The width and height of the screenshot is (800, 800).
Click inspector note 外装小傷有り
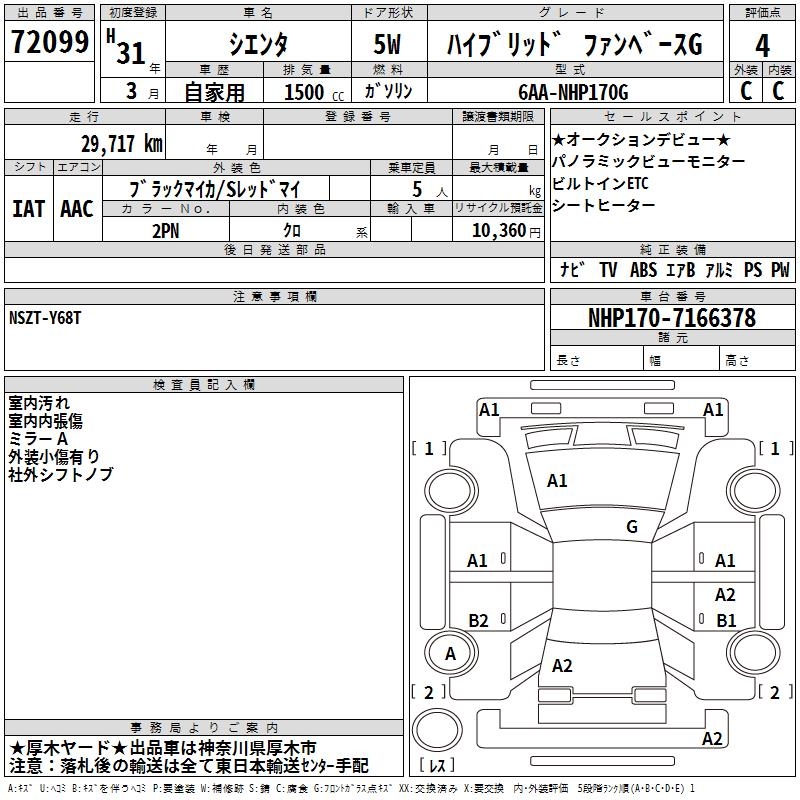tap(54, 457)
